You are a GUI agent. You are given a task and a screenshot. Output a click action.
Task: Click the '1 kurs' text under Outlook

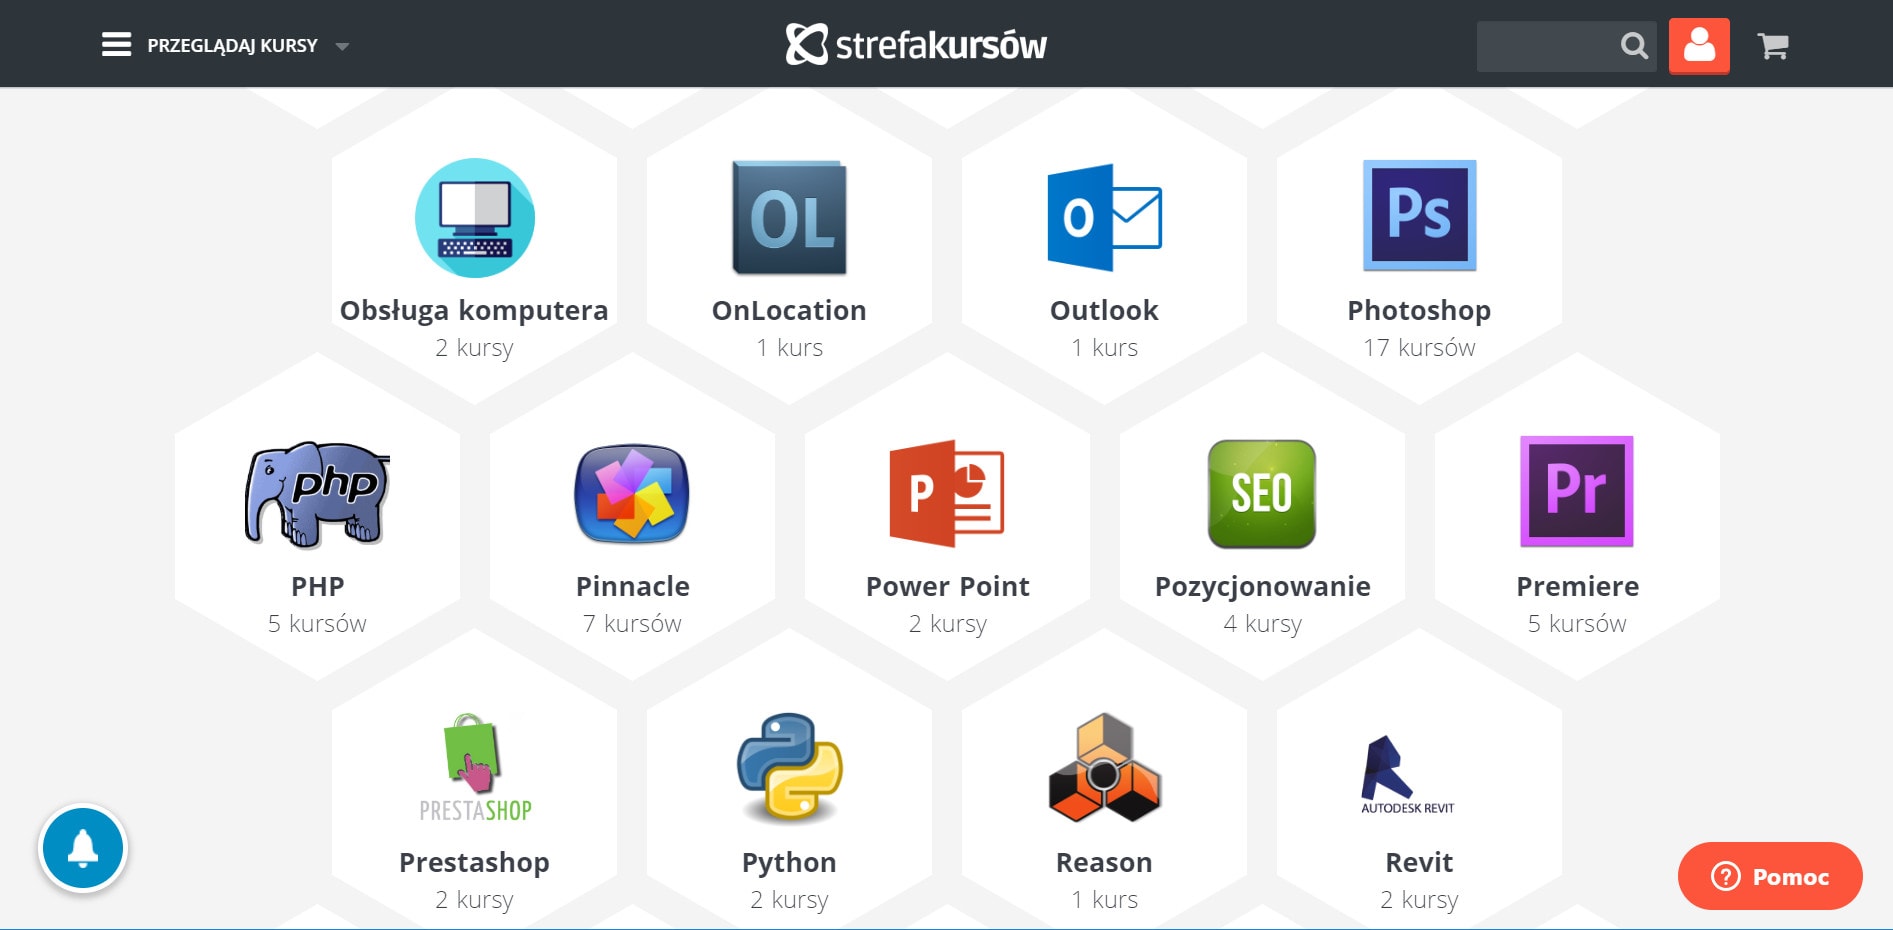pos(1104,348)
